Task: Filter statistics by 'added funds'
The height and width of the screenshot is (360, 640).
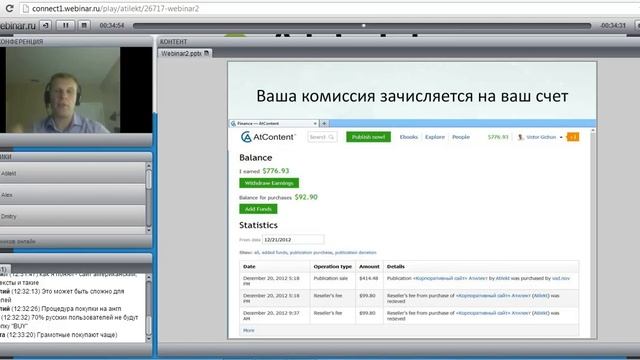Action: click(x=275, y=253)
